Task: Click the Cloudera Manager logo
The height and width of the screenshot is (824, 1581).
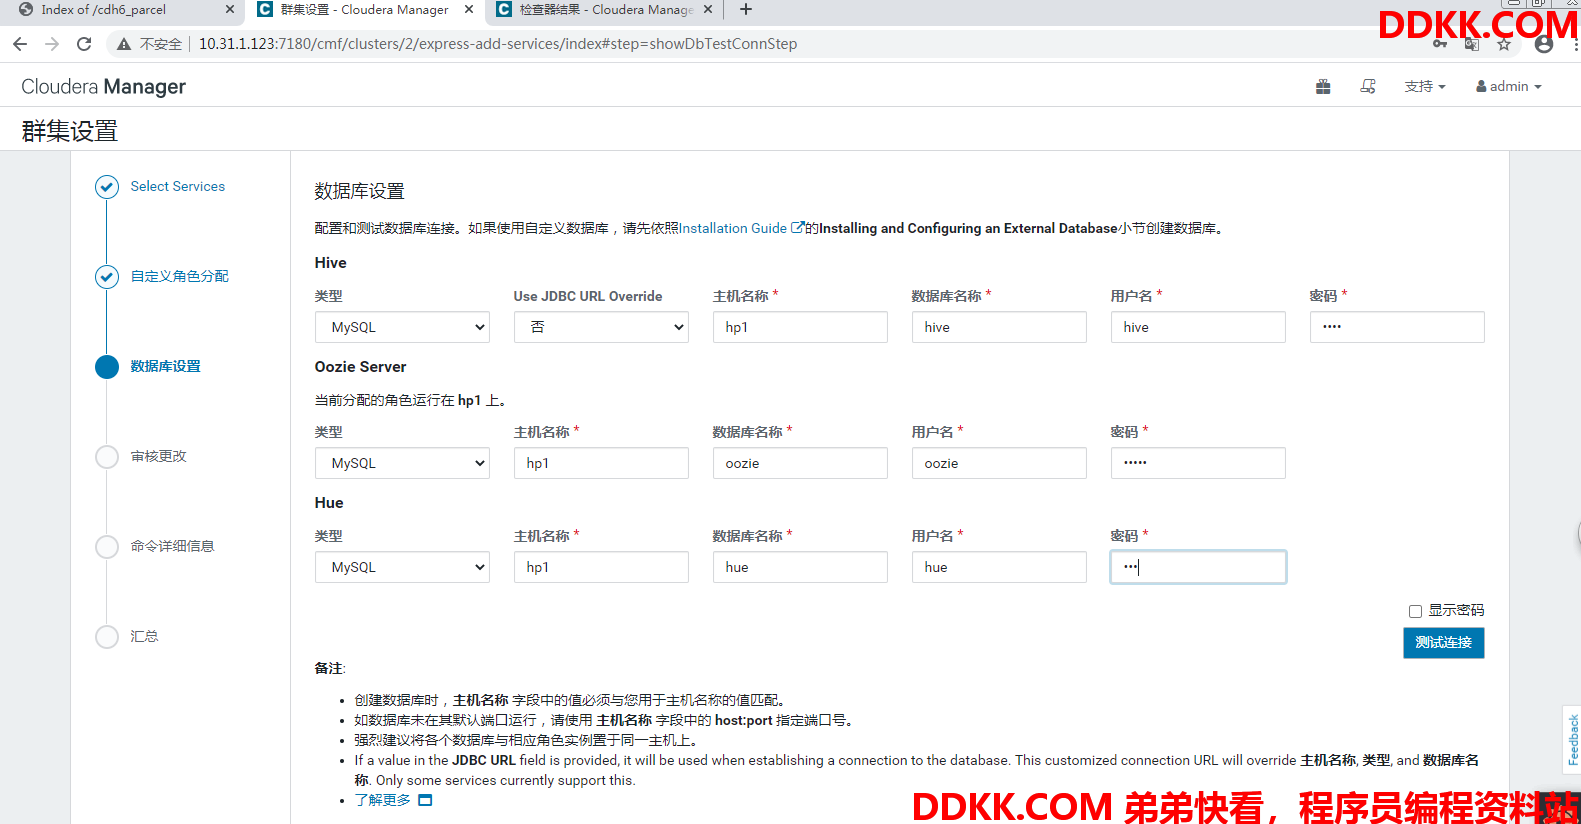Action: coord(103,87)
